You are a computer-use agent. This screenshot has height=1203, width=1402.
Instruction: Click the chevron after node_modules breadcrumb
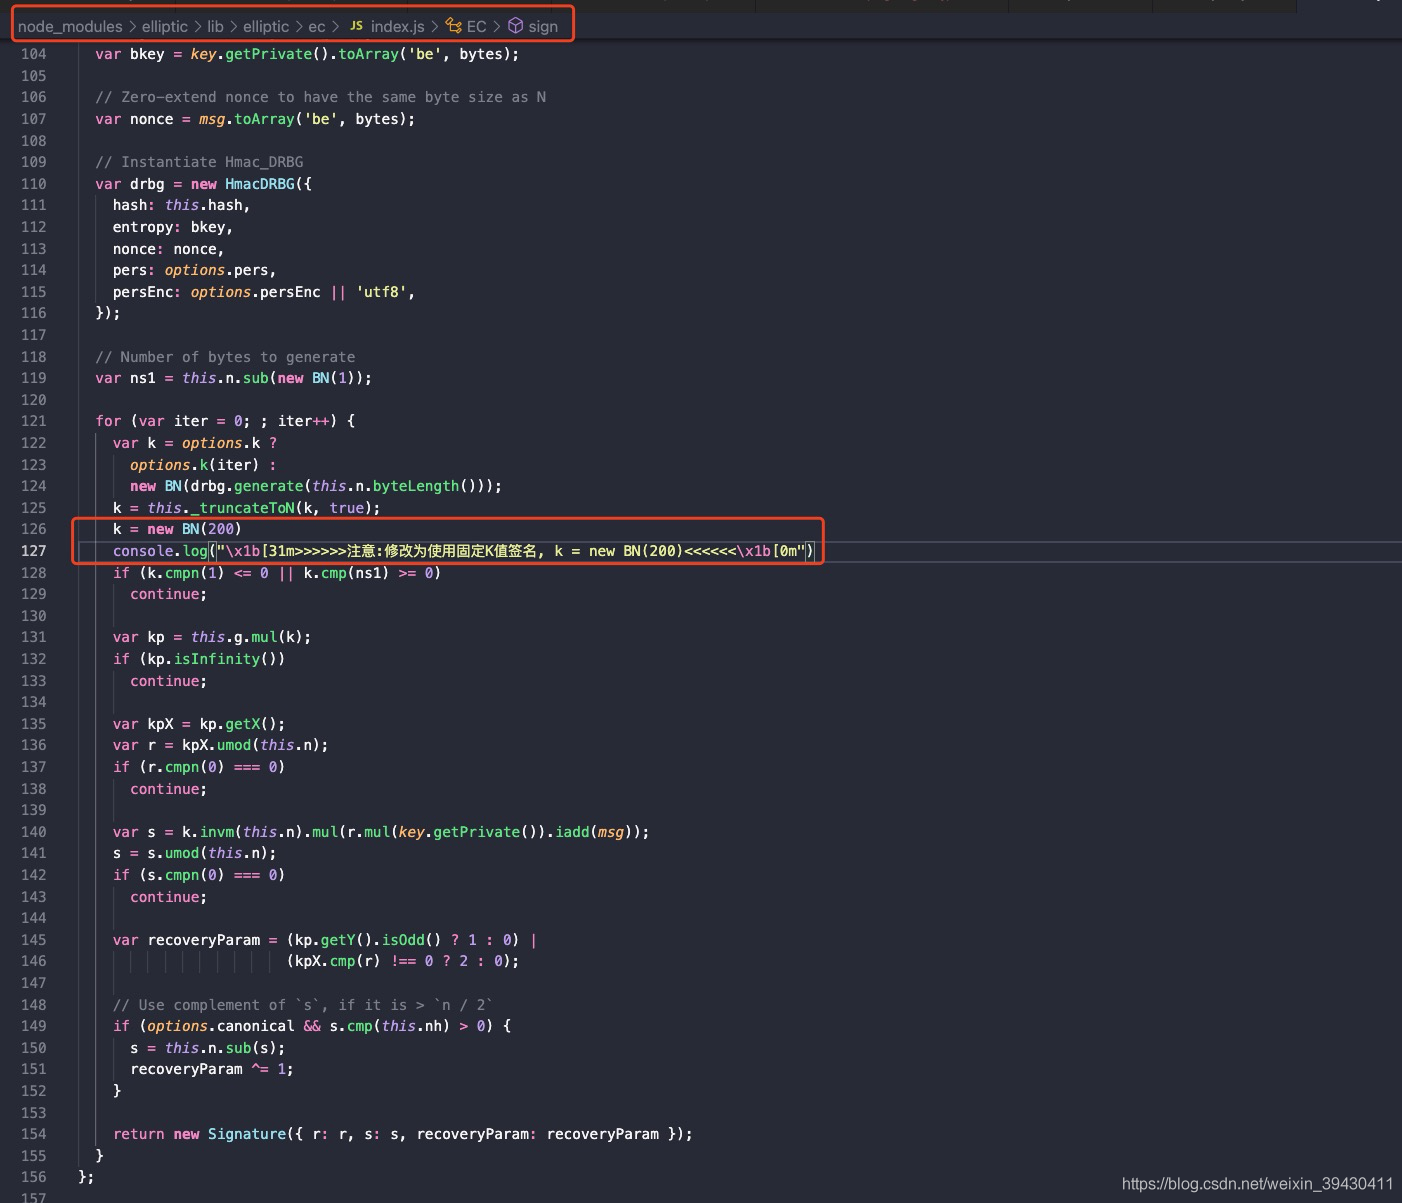point(132,26)
